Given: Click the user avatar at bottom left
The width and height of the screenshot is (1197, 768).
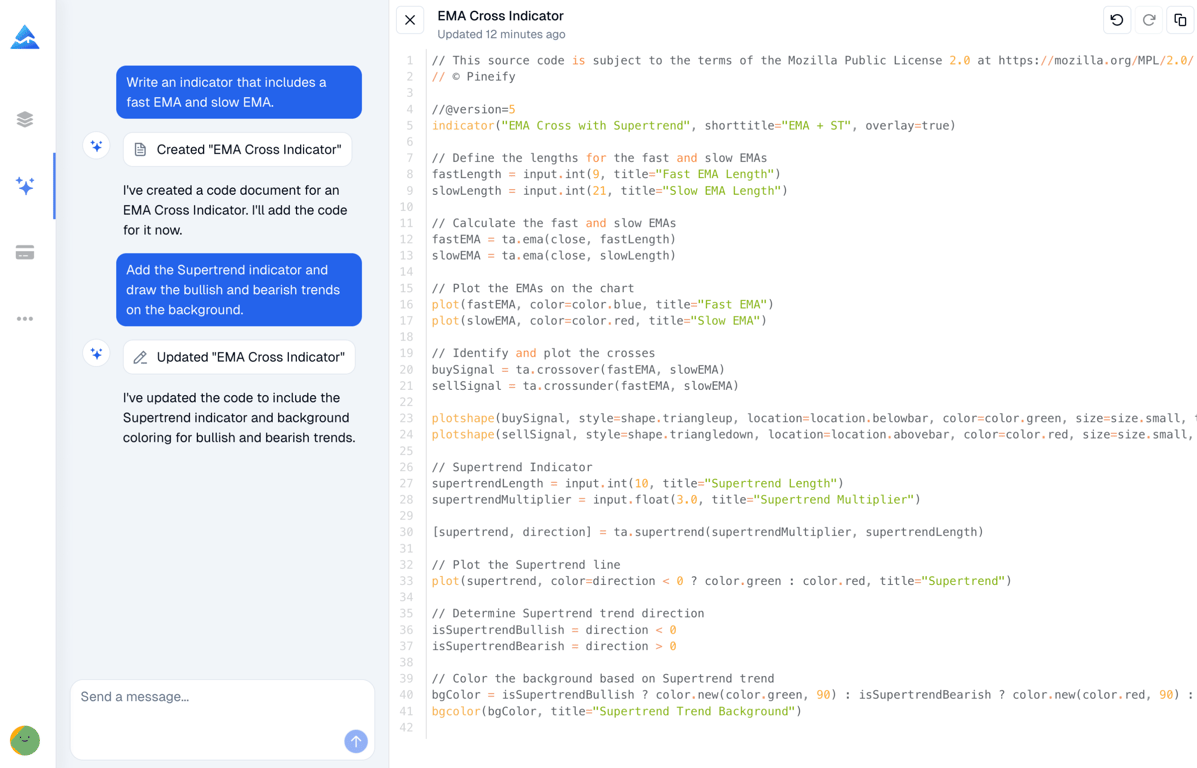Looking at the screenshot, I should tap(25, 740).
